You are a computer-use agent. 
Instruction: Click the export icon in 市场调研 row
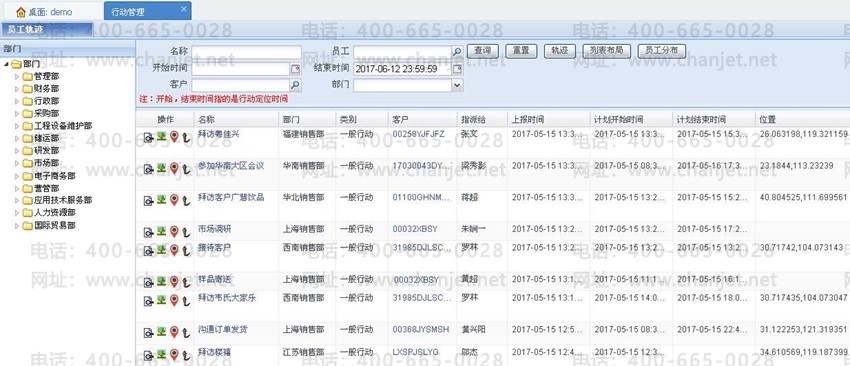point(148,232)
